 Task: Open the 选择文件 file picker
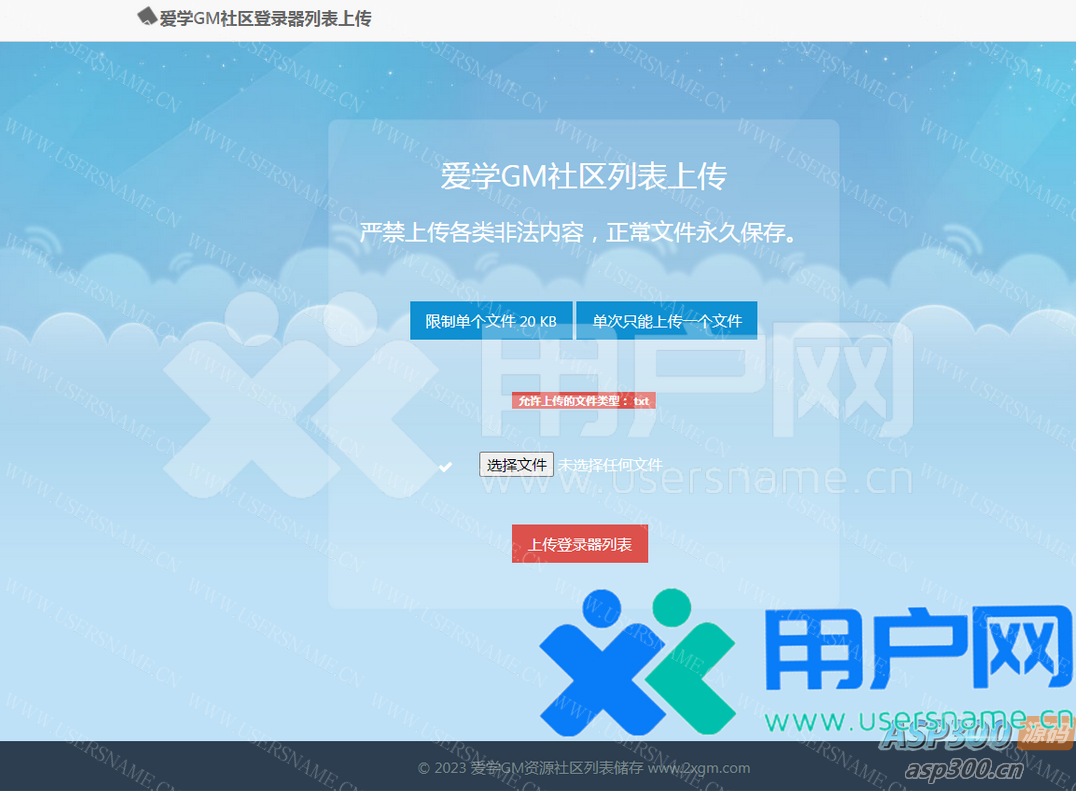[516, 464]
